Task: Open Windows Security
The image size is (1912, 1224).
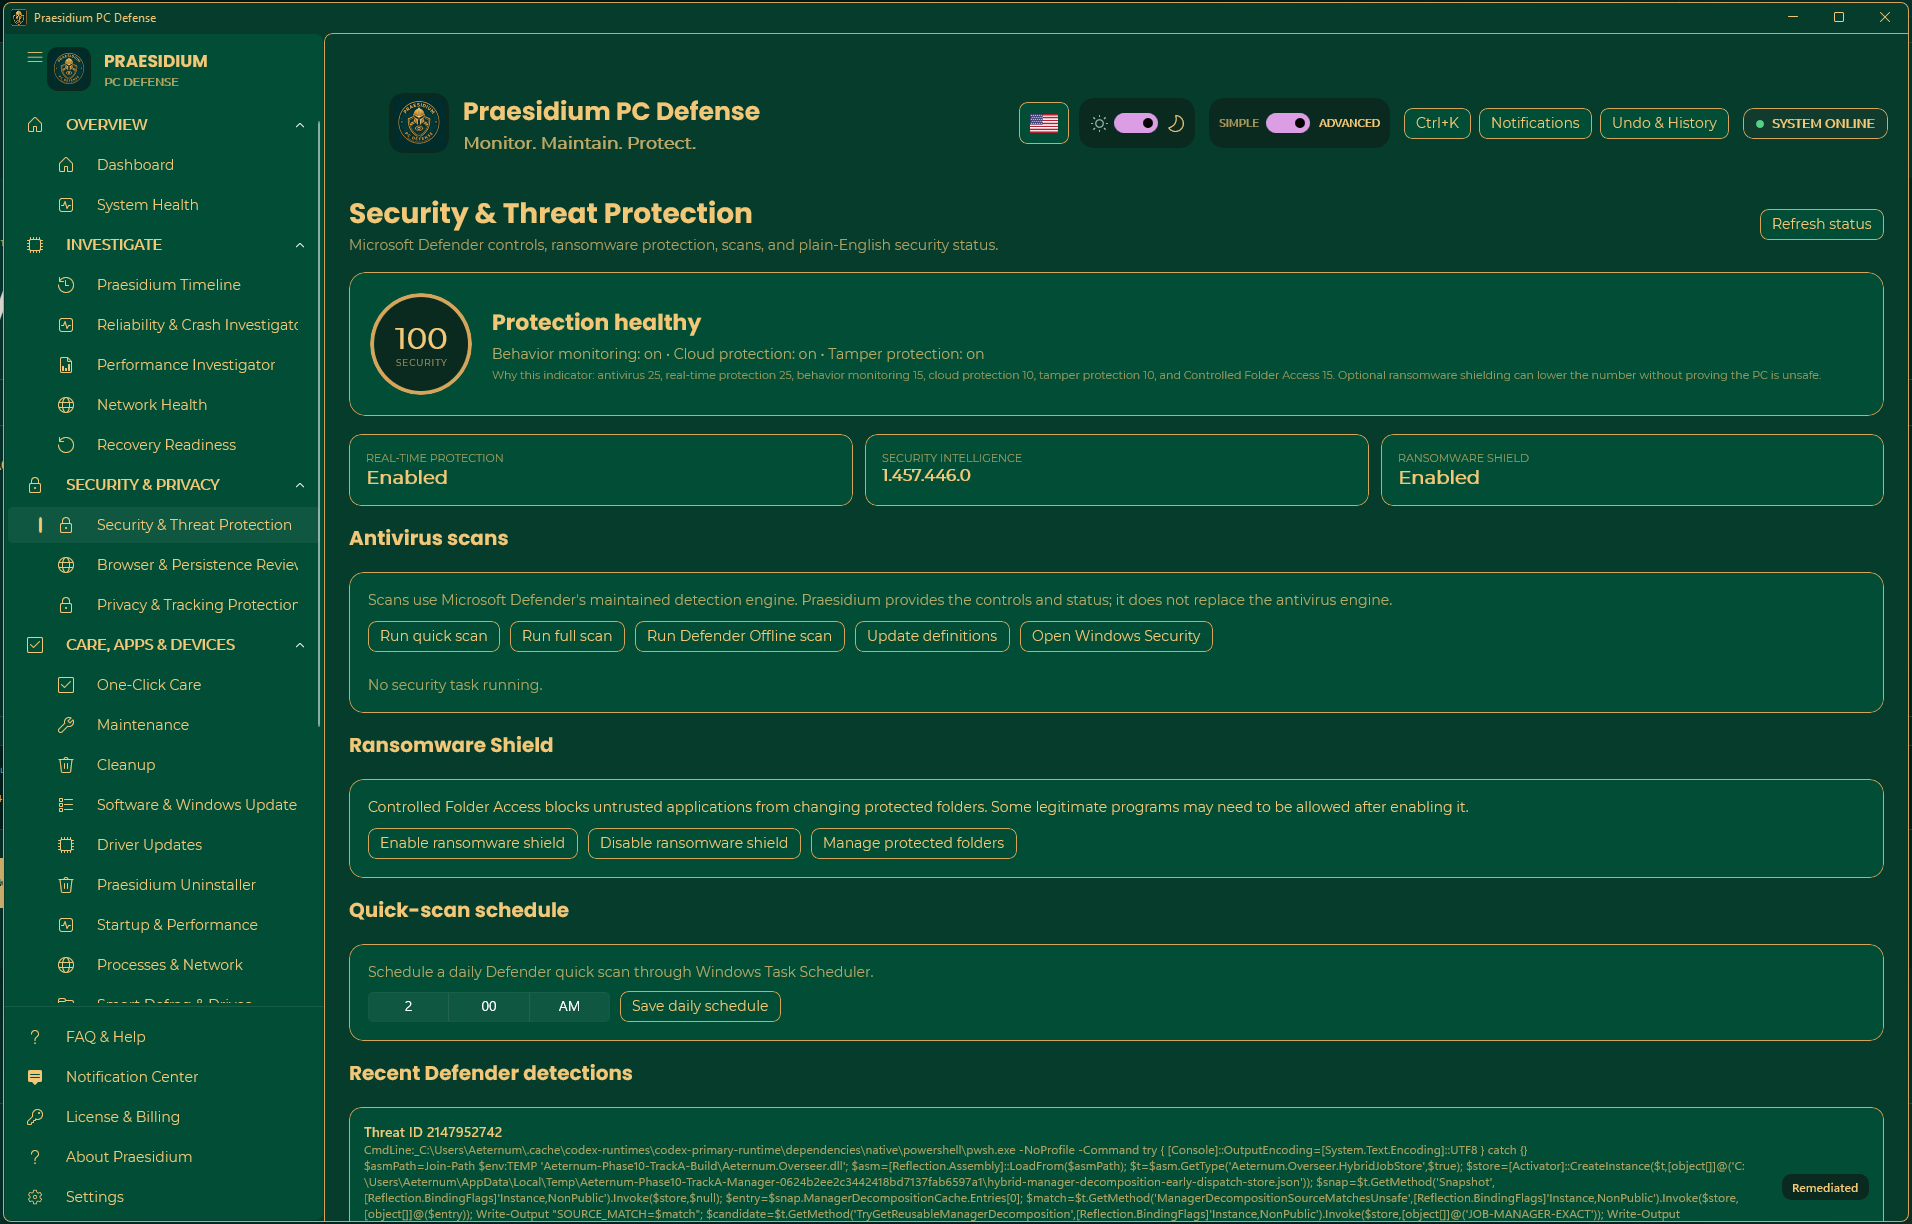Action: tap(1116, 636)
